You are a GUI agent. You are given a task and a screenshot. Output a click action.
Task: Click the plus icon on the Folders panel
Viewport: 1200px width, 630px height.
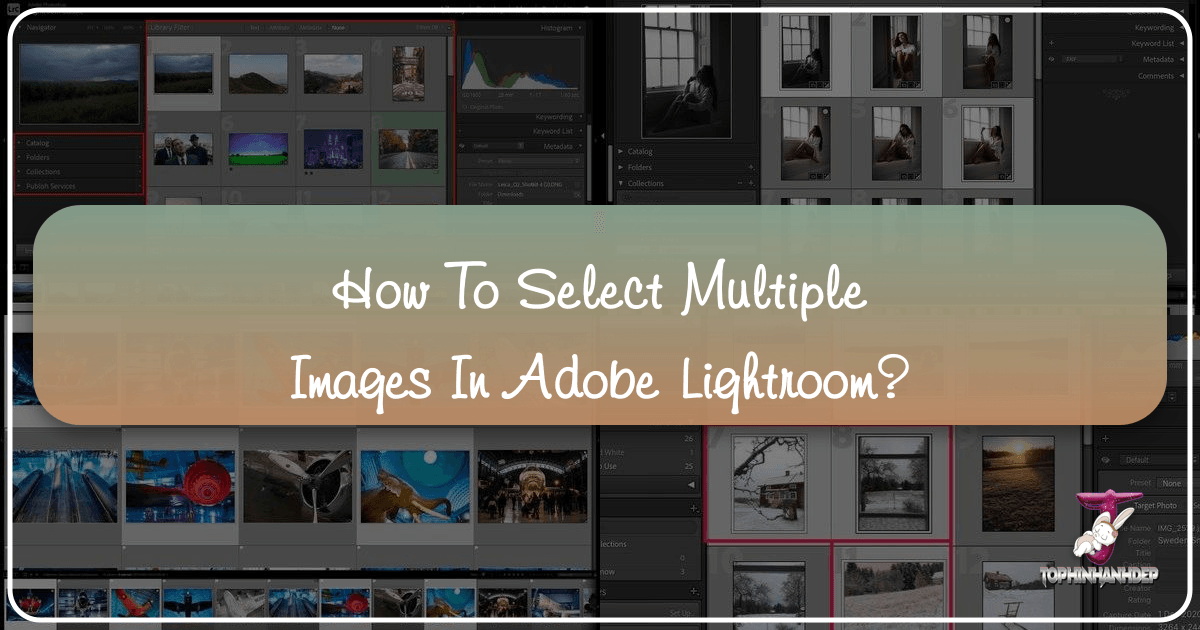(140, 157)
